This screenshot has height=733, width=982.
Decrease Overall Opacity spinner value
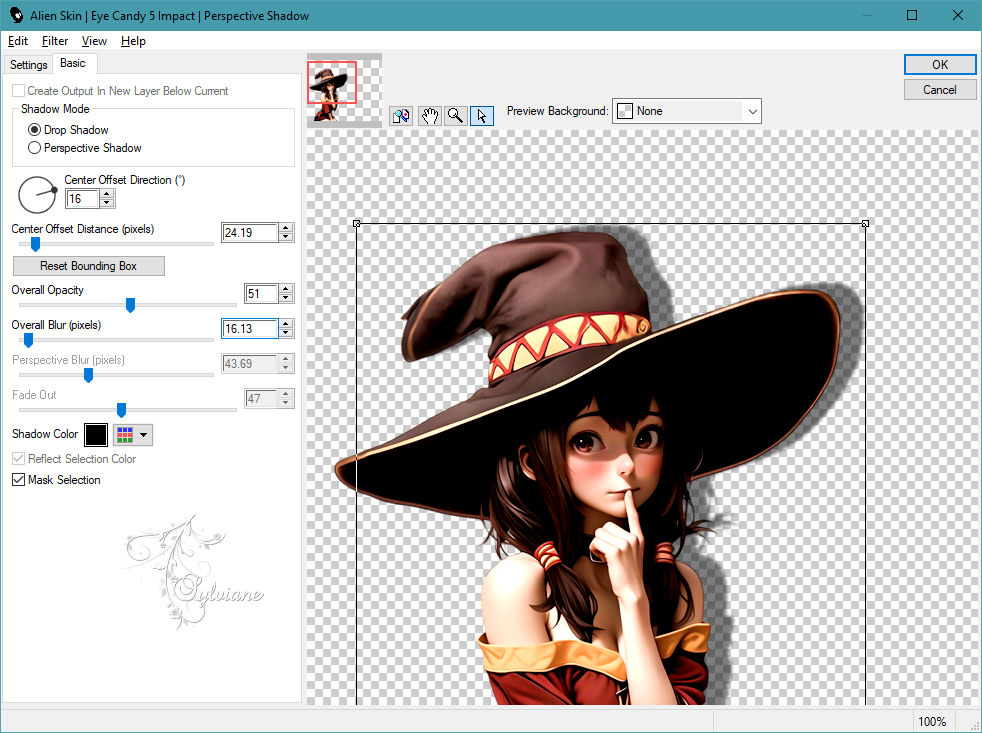coord(286,298)
